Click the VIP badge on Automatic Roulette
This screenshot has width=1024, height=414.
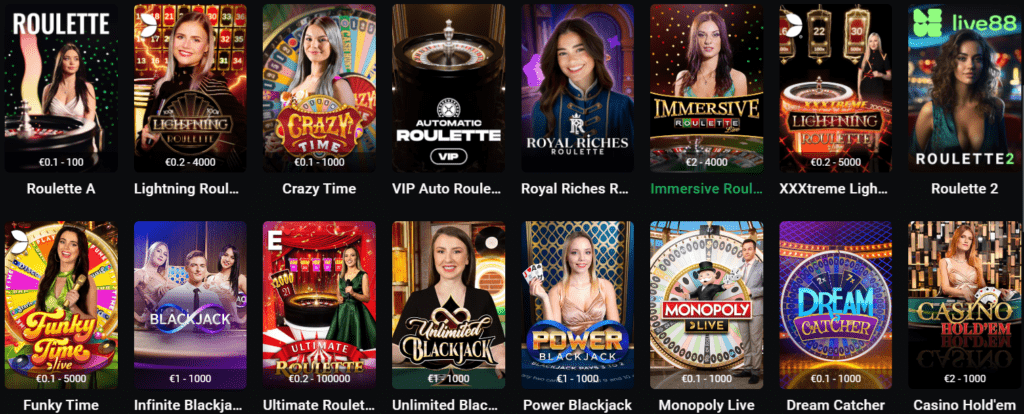pos(448,156)
